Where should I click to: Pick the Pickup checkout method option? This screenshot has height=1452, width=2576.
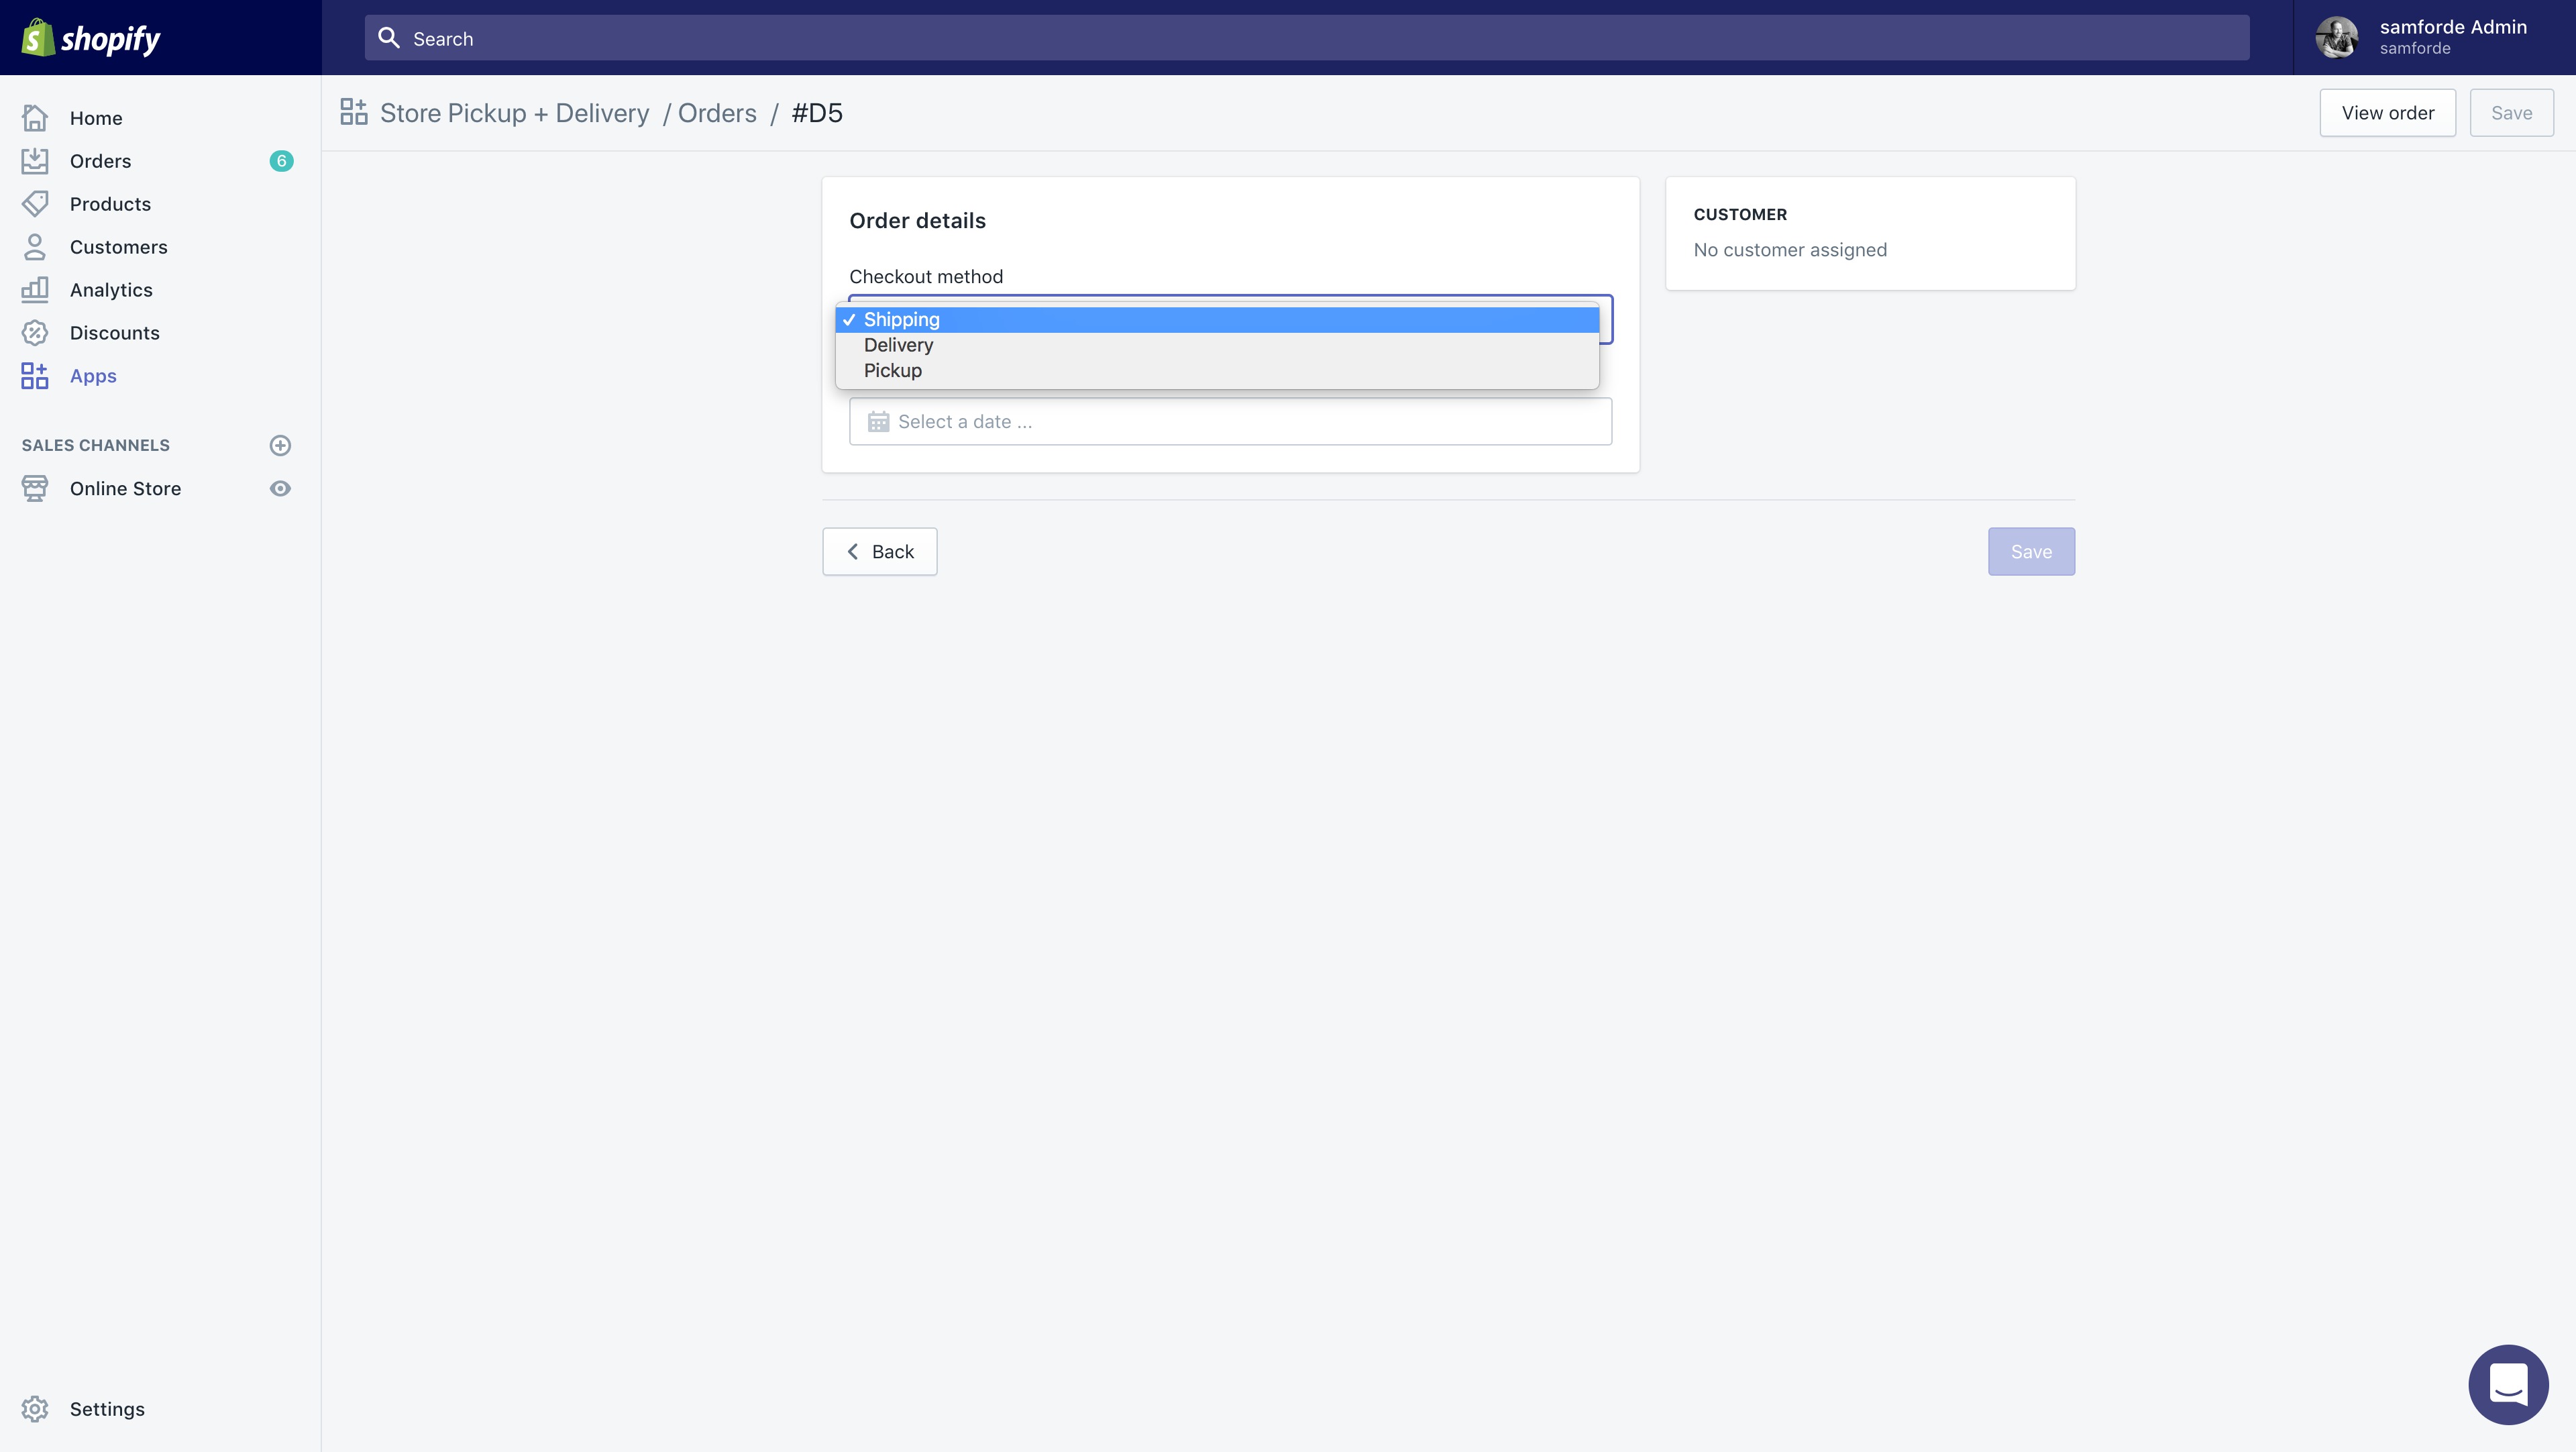[x=892, y=371]
